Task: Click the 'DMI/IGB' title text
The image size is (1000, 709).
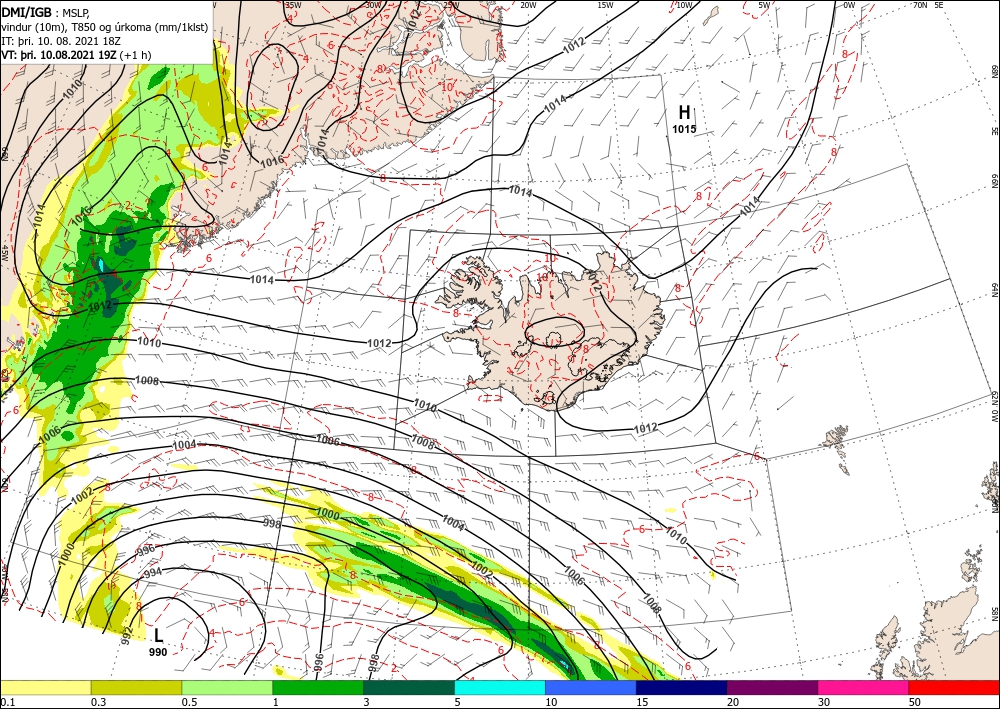Action: click(x=26, y=12)
